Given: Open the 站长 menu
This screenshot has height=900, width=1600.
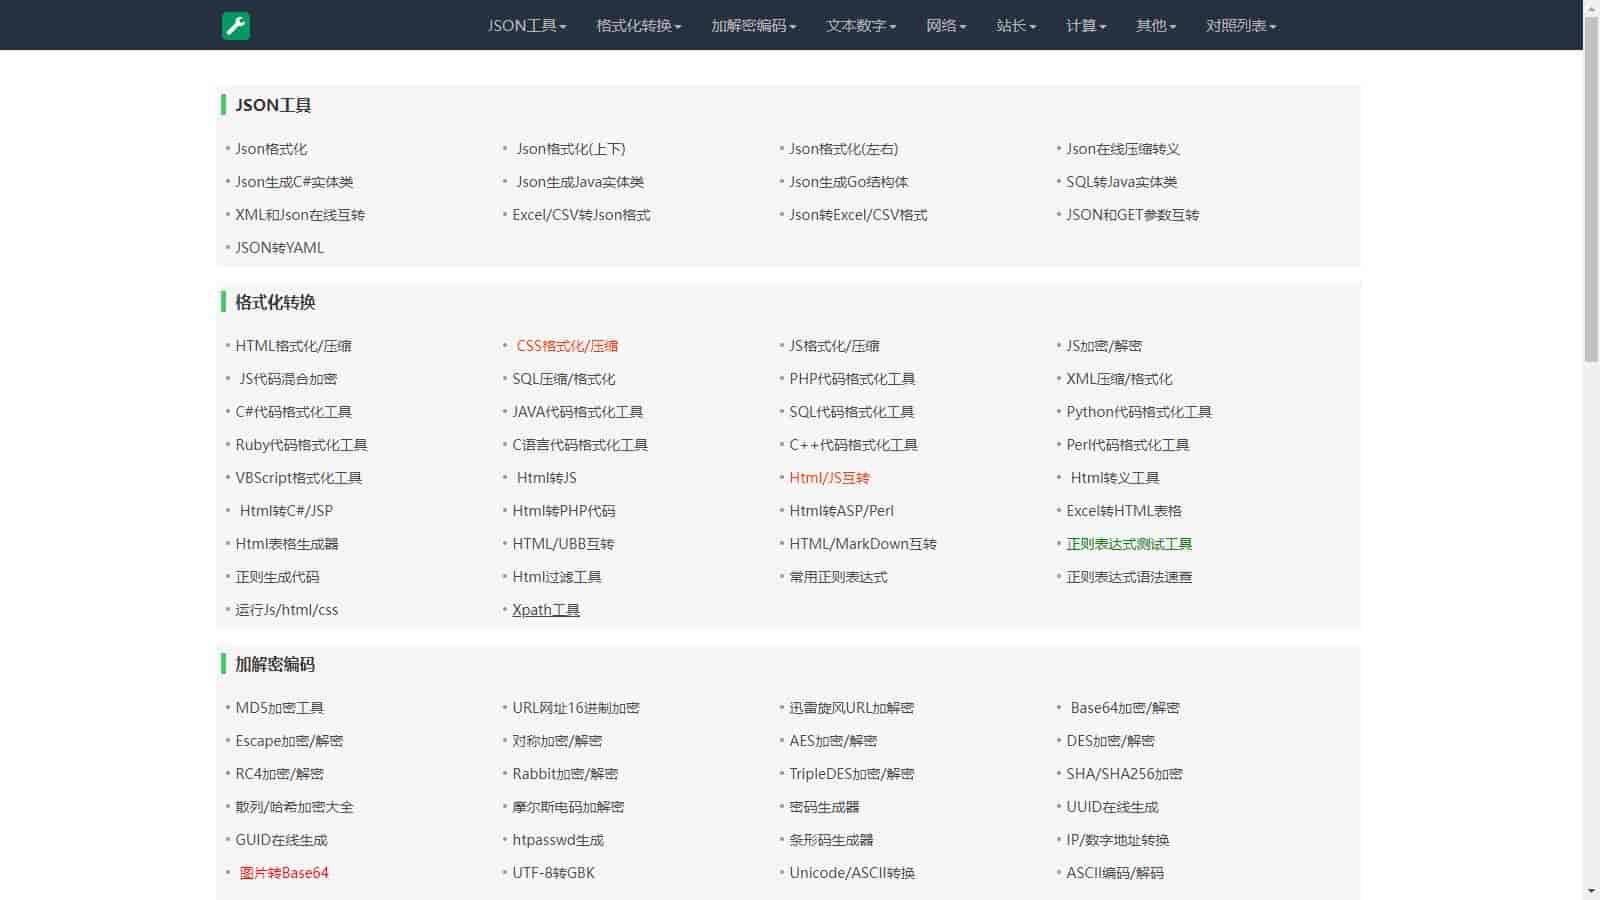Looking at the screenshot, I should [x=1015, y=26].
